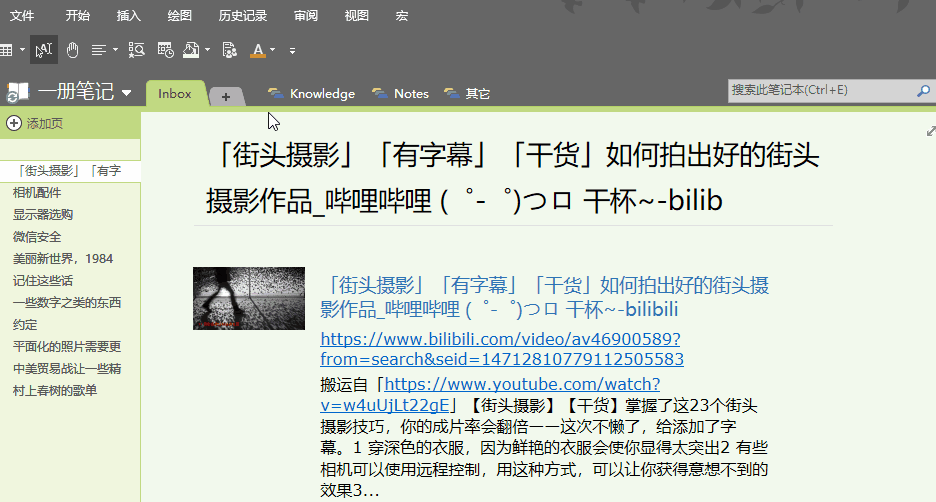Select the 「街头摄影」「有字 page
The height and width of the screenshot is (502, 936).
pyautogui.click(x=70, y=171)
